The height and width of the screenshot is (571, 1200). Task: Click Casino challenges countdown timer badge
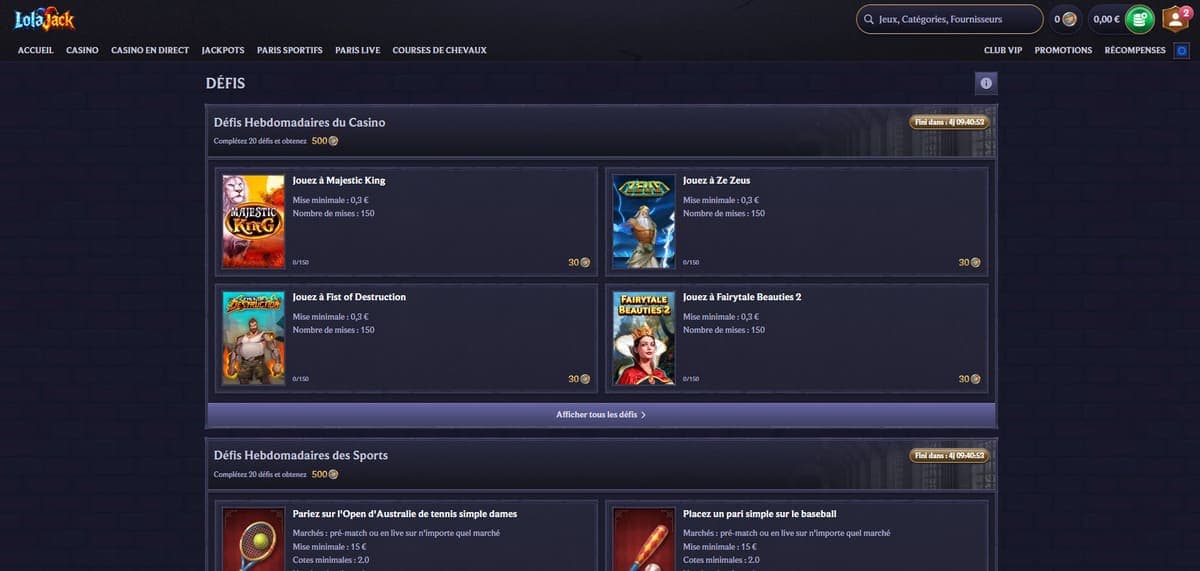click(949, 122)
